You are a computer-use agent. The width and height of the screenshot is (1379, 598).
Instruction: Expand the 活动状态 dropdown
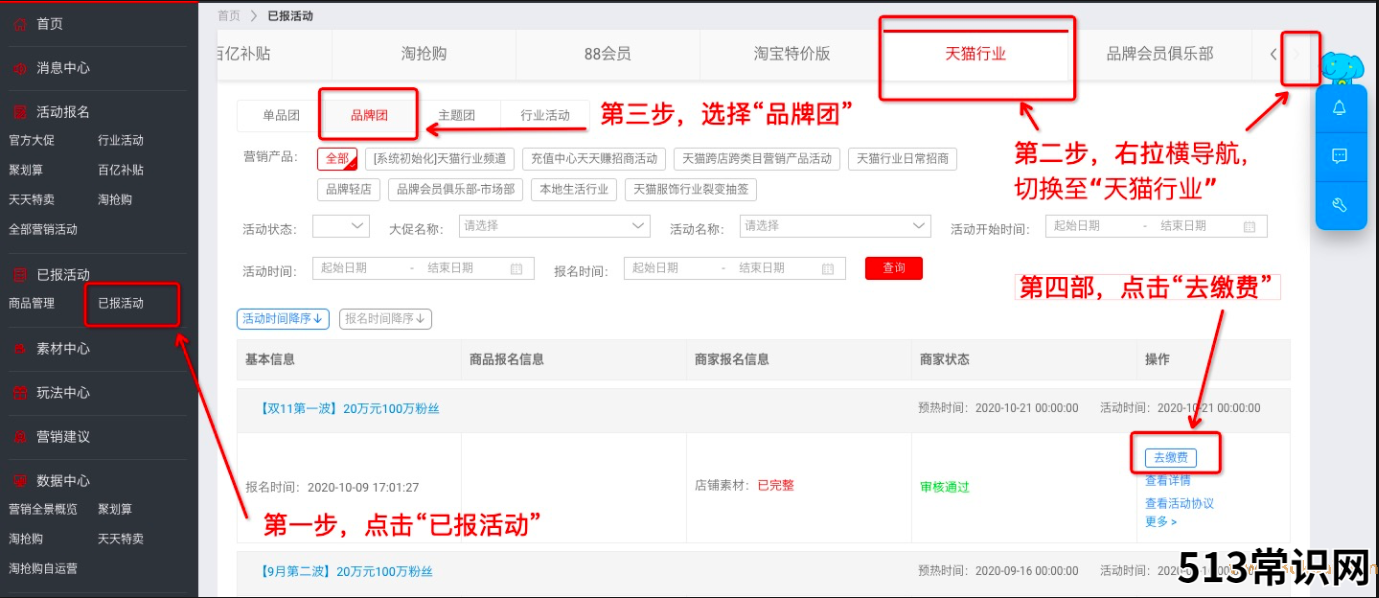point(341,226)
